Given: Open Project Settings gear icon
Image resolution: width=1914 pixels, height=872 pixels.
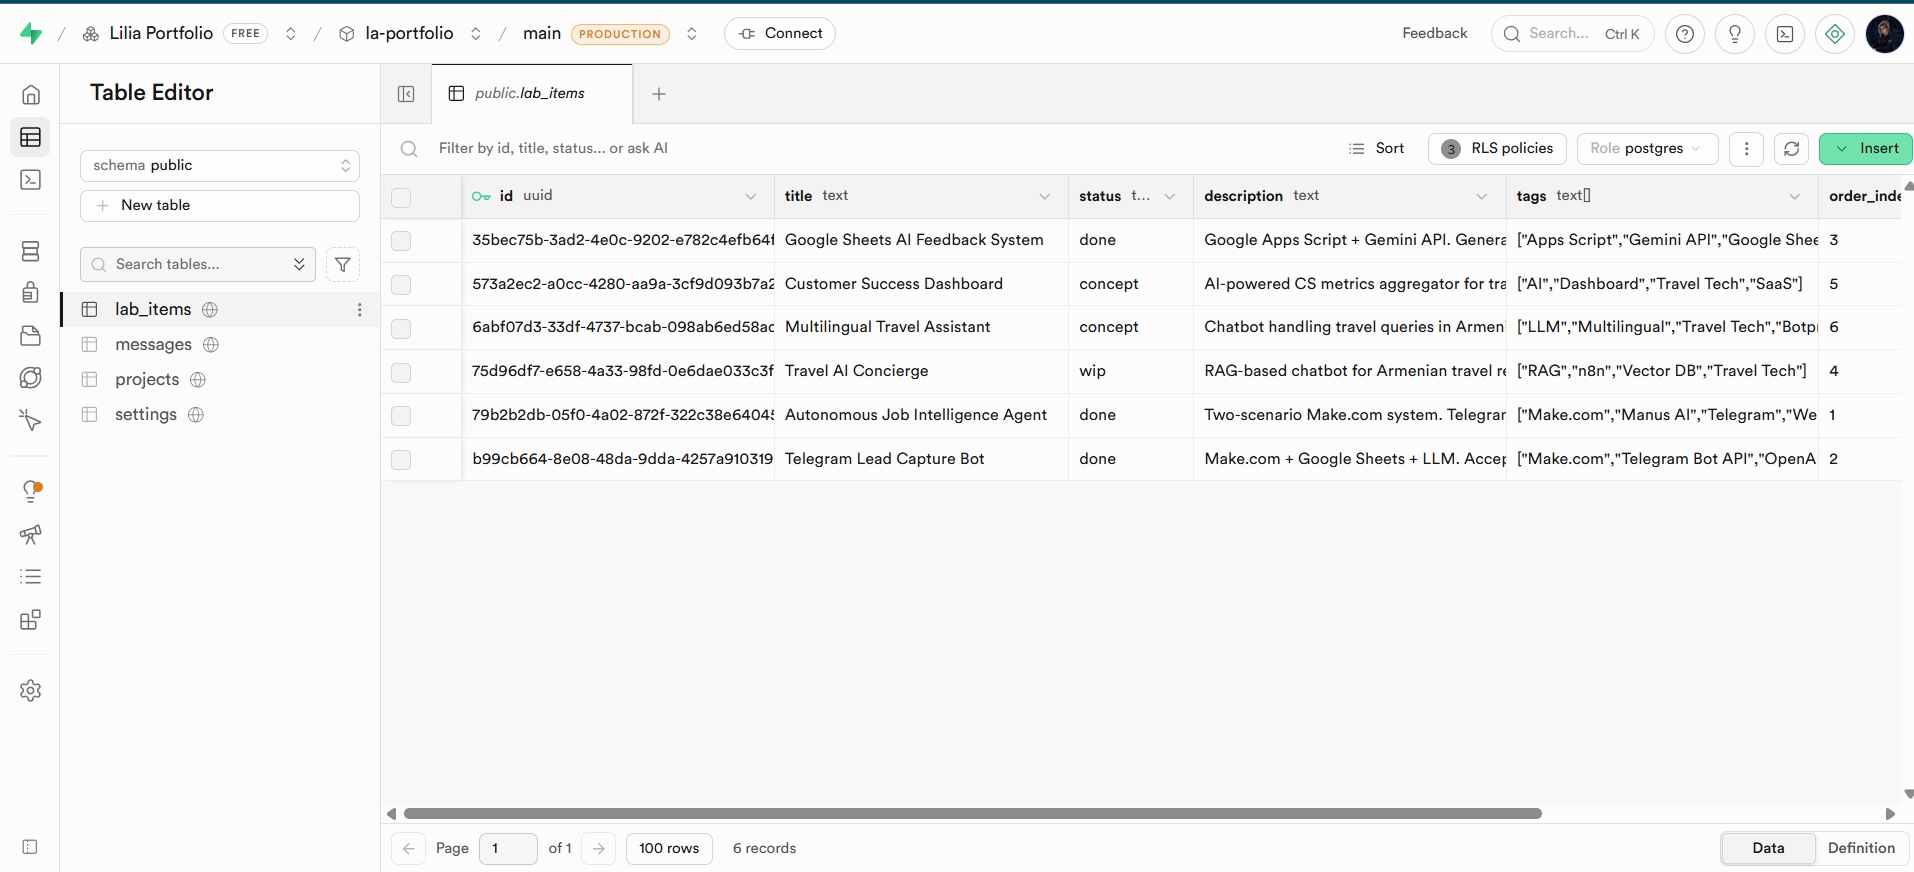Looking at the screenshot, I should 31,690.
